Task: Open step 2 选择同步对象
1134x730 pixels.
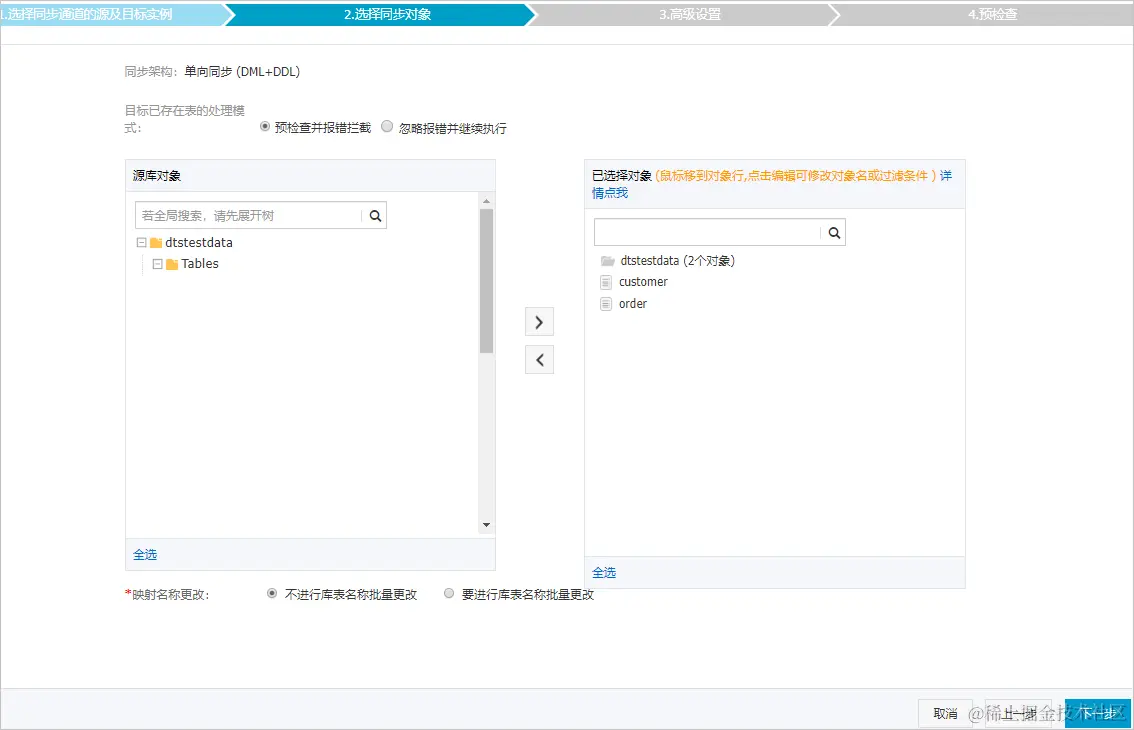Action: (x=388, y=14)
